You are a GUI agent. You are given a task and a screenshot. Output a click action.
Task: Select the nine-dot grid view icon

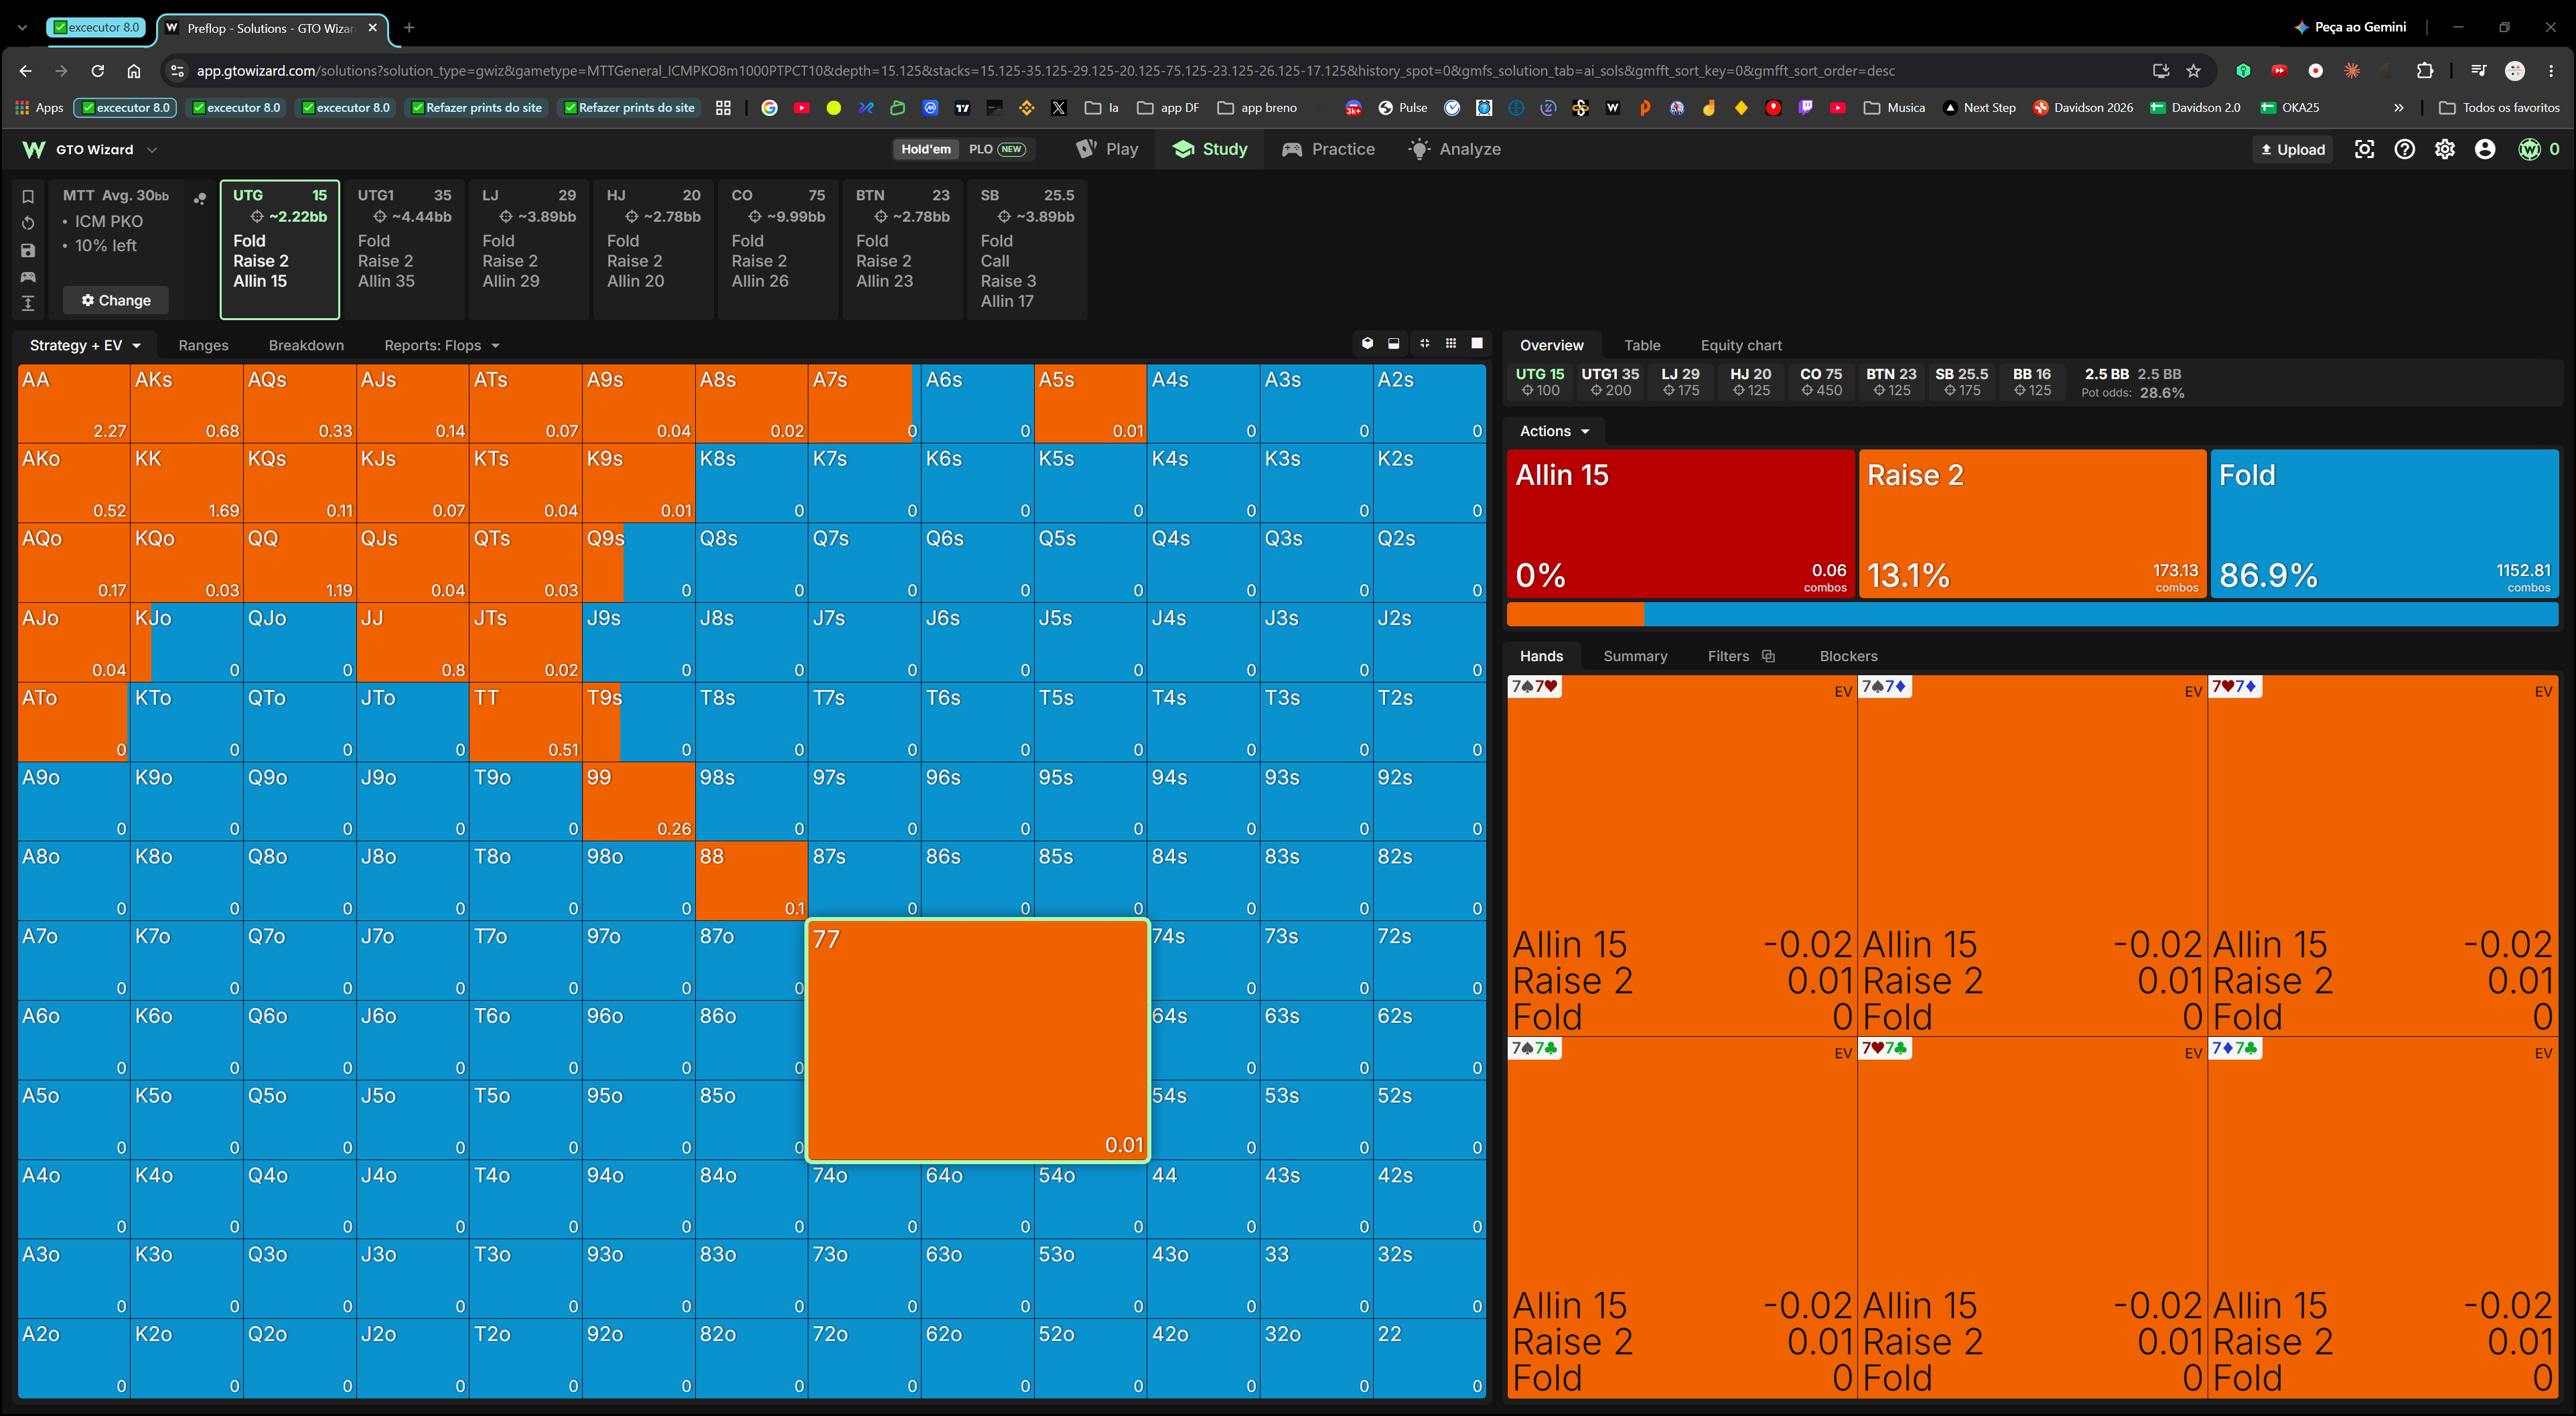click(1451, 344)
